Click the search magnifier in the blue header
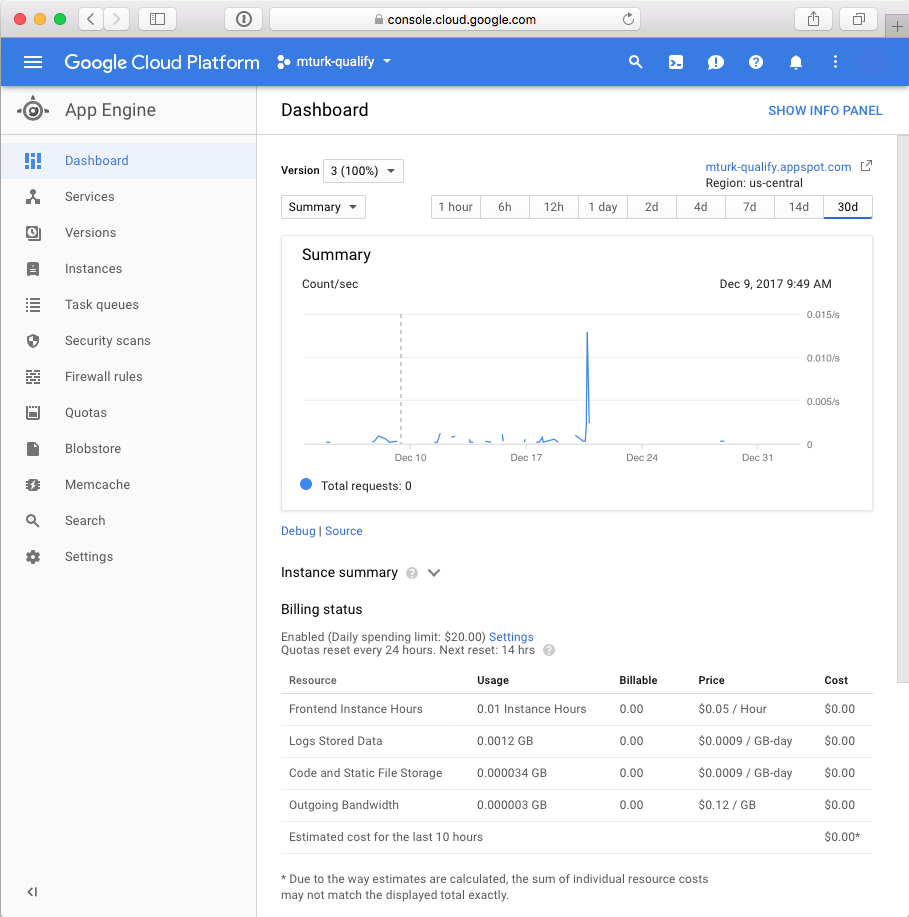Image resolution: width=909 pixels, height=917 pixels. tap(635, 62)
